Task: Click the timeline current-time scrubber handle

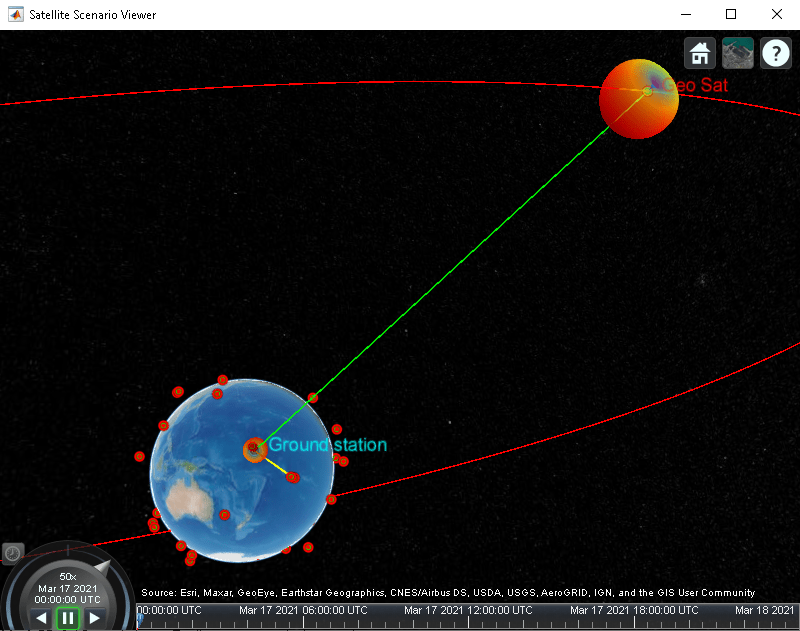Action: pyautogui.click(x=139, y=620)
